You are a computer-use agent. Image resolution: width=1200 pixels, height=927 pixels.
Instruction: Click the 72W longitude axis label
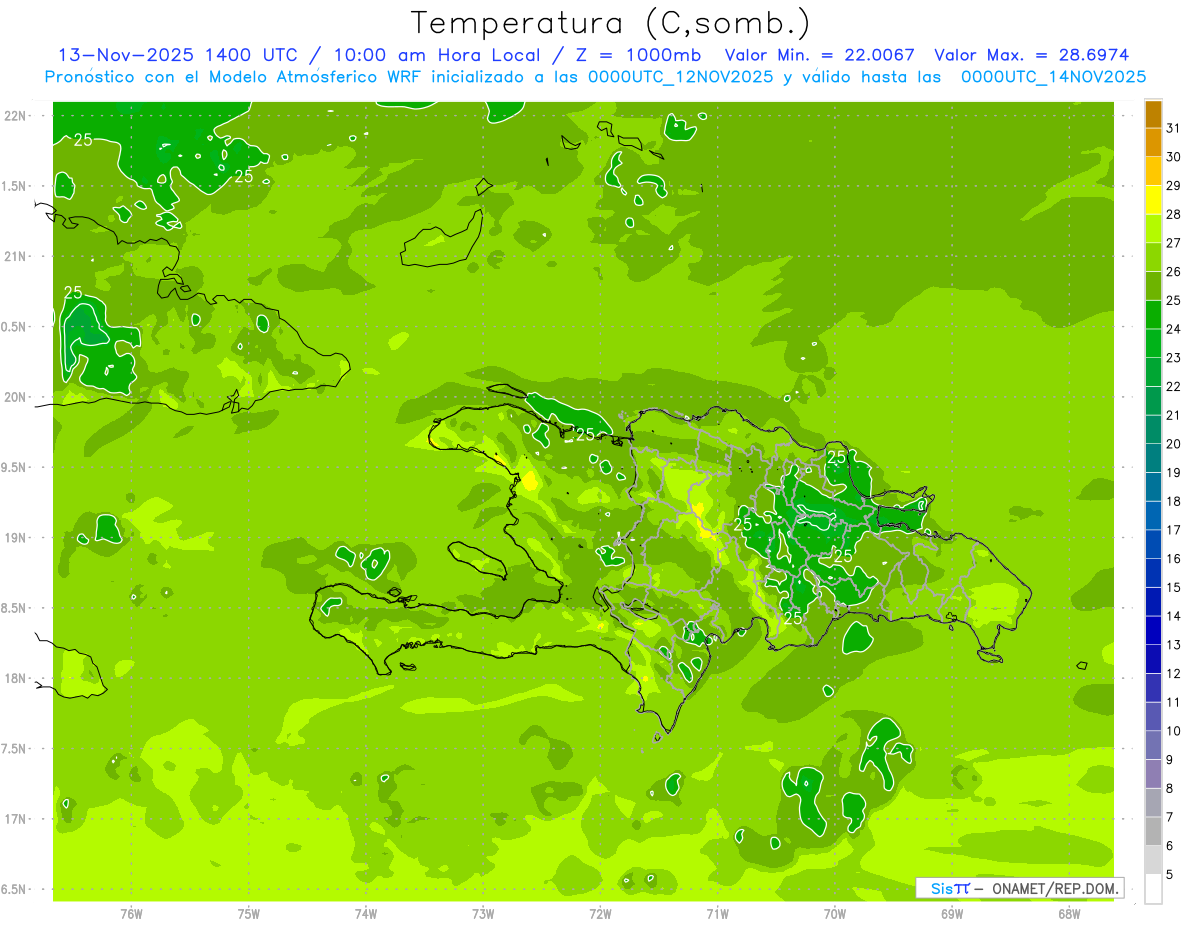(600, 914)
